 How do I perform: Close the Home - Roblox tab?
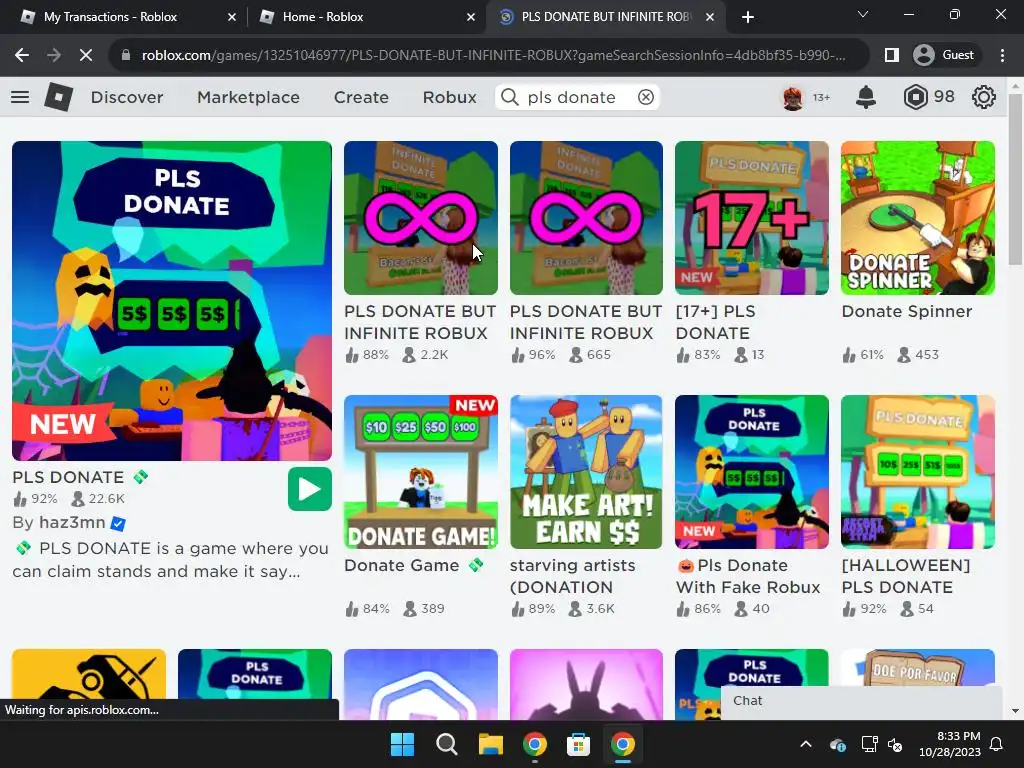coord(471,17)
